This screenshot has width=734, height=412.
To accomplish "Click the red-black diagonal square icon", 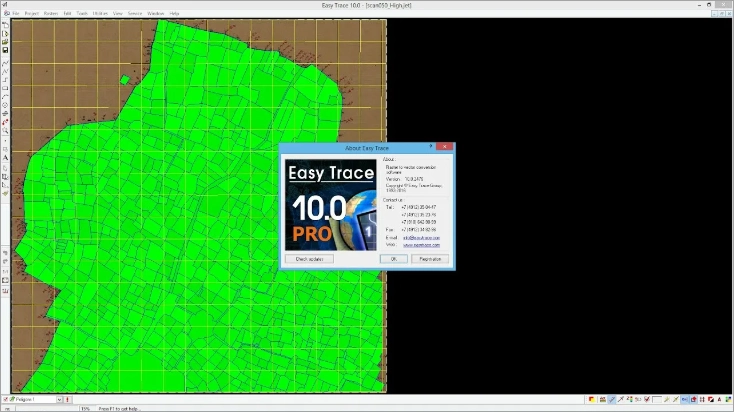I will point(711,399).
